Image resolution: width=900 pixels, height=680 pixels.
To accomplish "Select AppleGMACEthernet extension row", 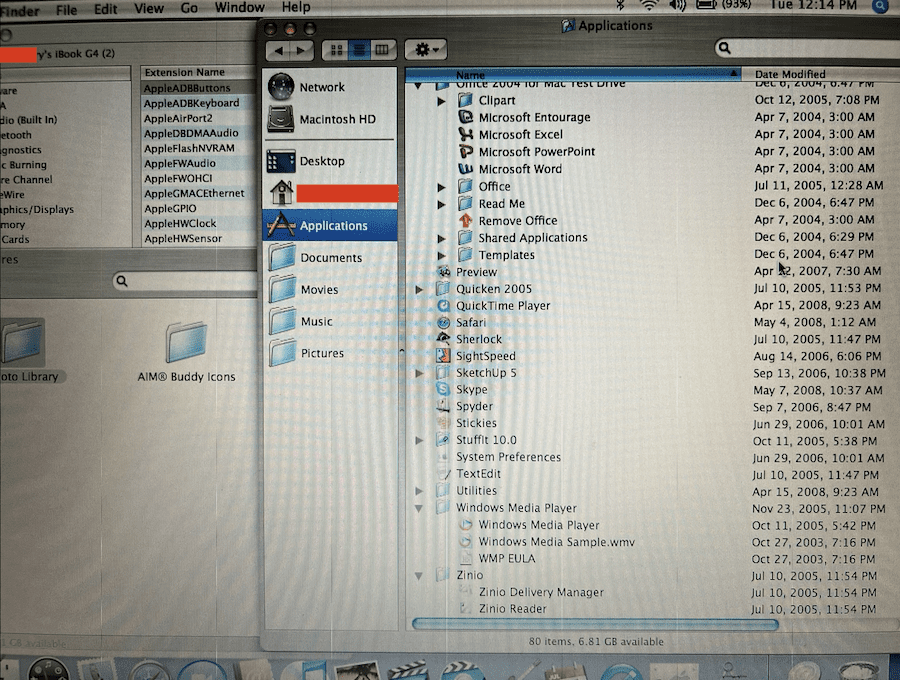I will pyautogui.click(x=199, y=193).
